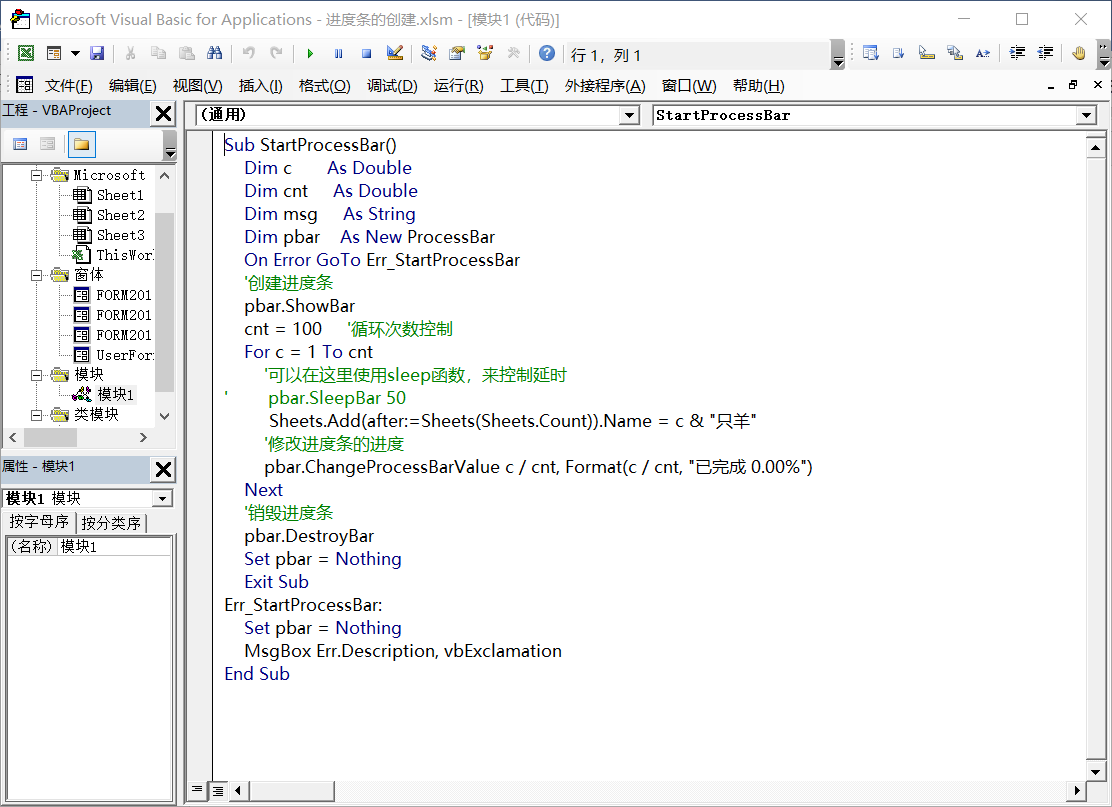Select Sheet2 in the project tree
The image size is (1112, 807).
coord(119,215)
